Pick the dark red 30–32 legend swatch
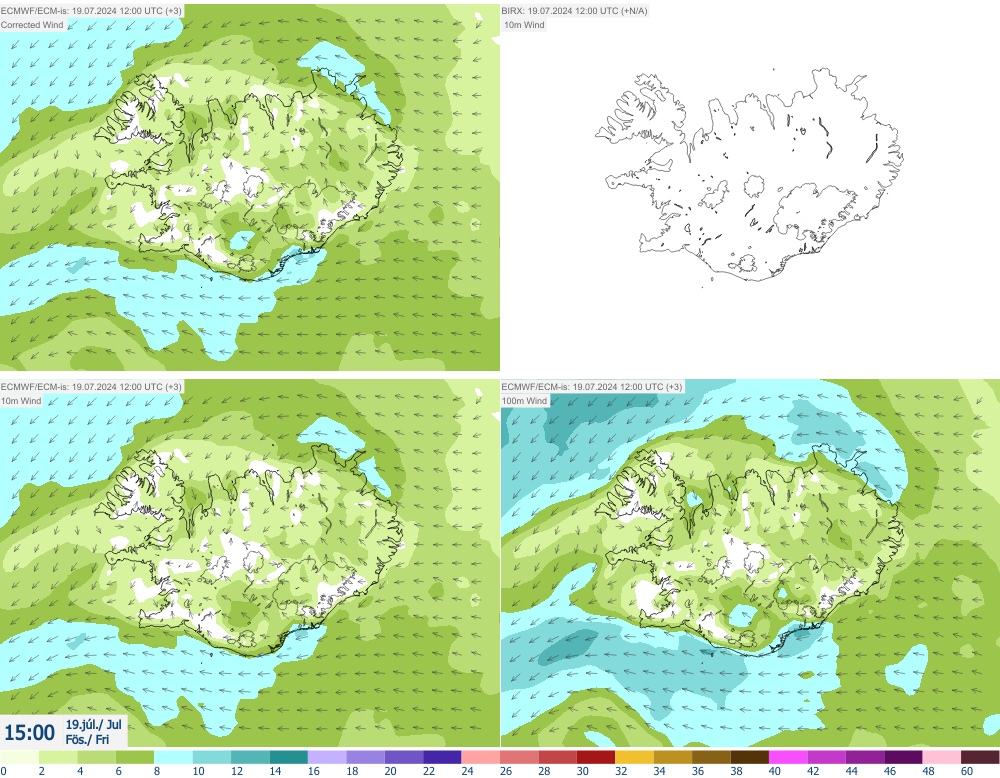 596,757
